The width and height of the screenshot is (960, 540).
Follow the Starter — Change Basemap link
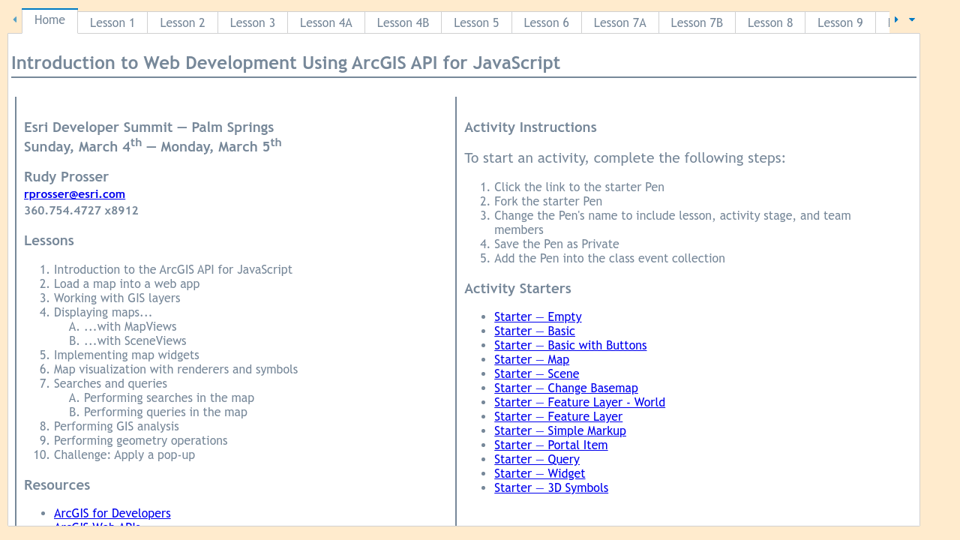(565, 388)
